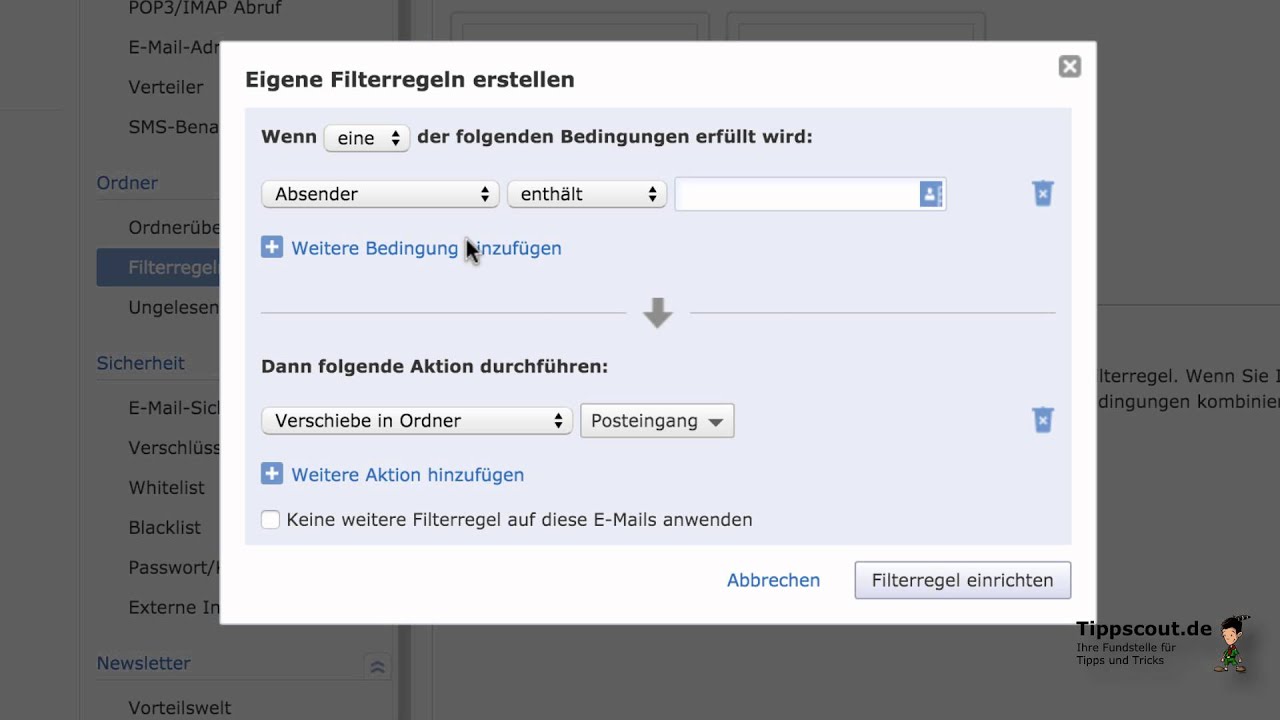Click 'Weitere Aktion hinzufügen' link
1280x720 pixels.
(407, 475)
